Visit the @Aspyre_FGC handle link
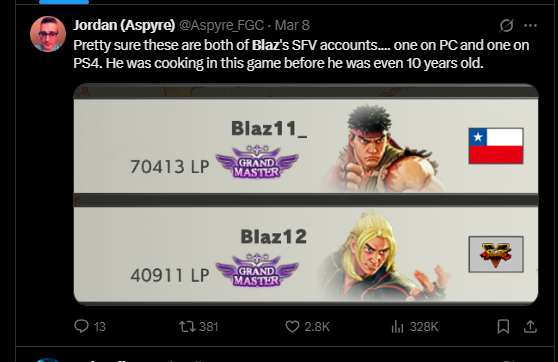The height and width of the screenshot is (362, 558). click(x=221, y=25)
